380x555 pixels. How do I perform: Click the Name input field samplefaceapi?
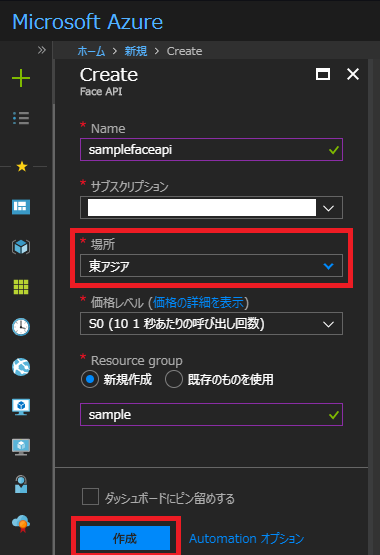click(x=211, y=150)
